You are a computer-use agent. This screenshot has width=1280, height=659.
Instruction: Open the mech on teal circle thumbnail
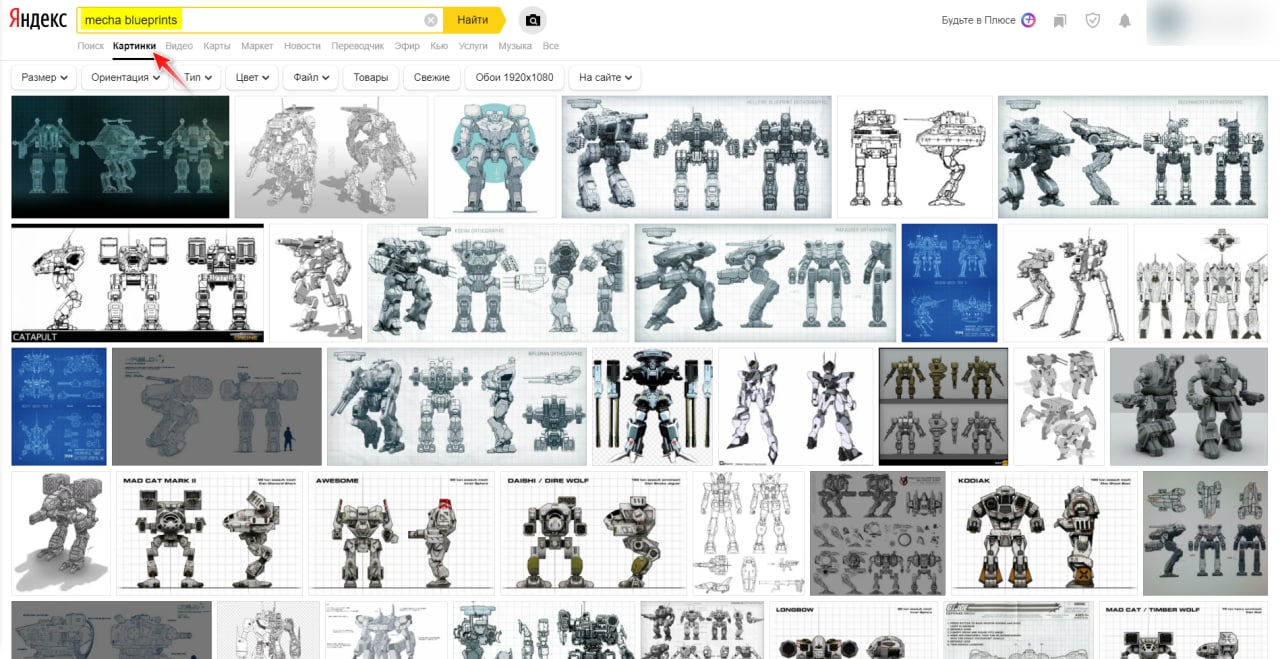pos(495,157)
